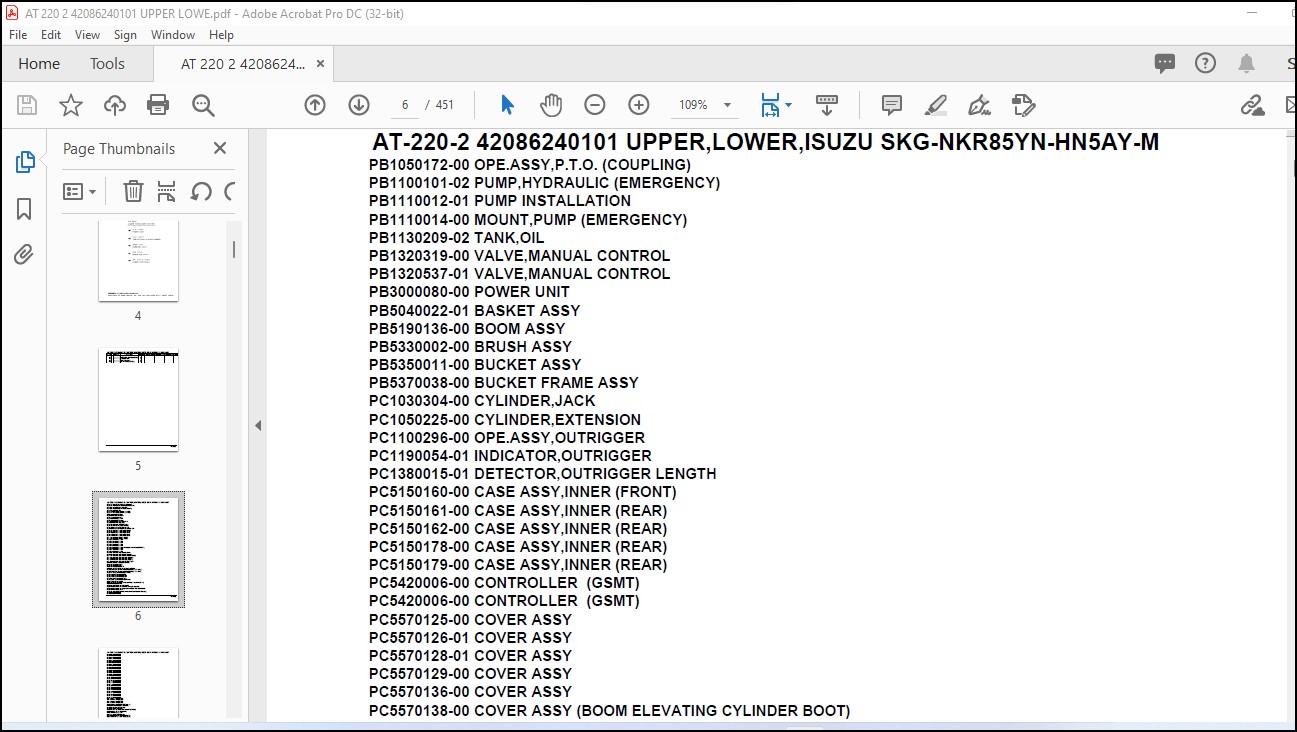Select the page 4 thumbnail
Screen dimensions: 1297x732
[x=138, y=260]
